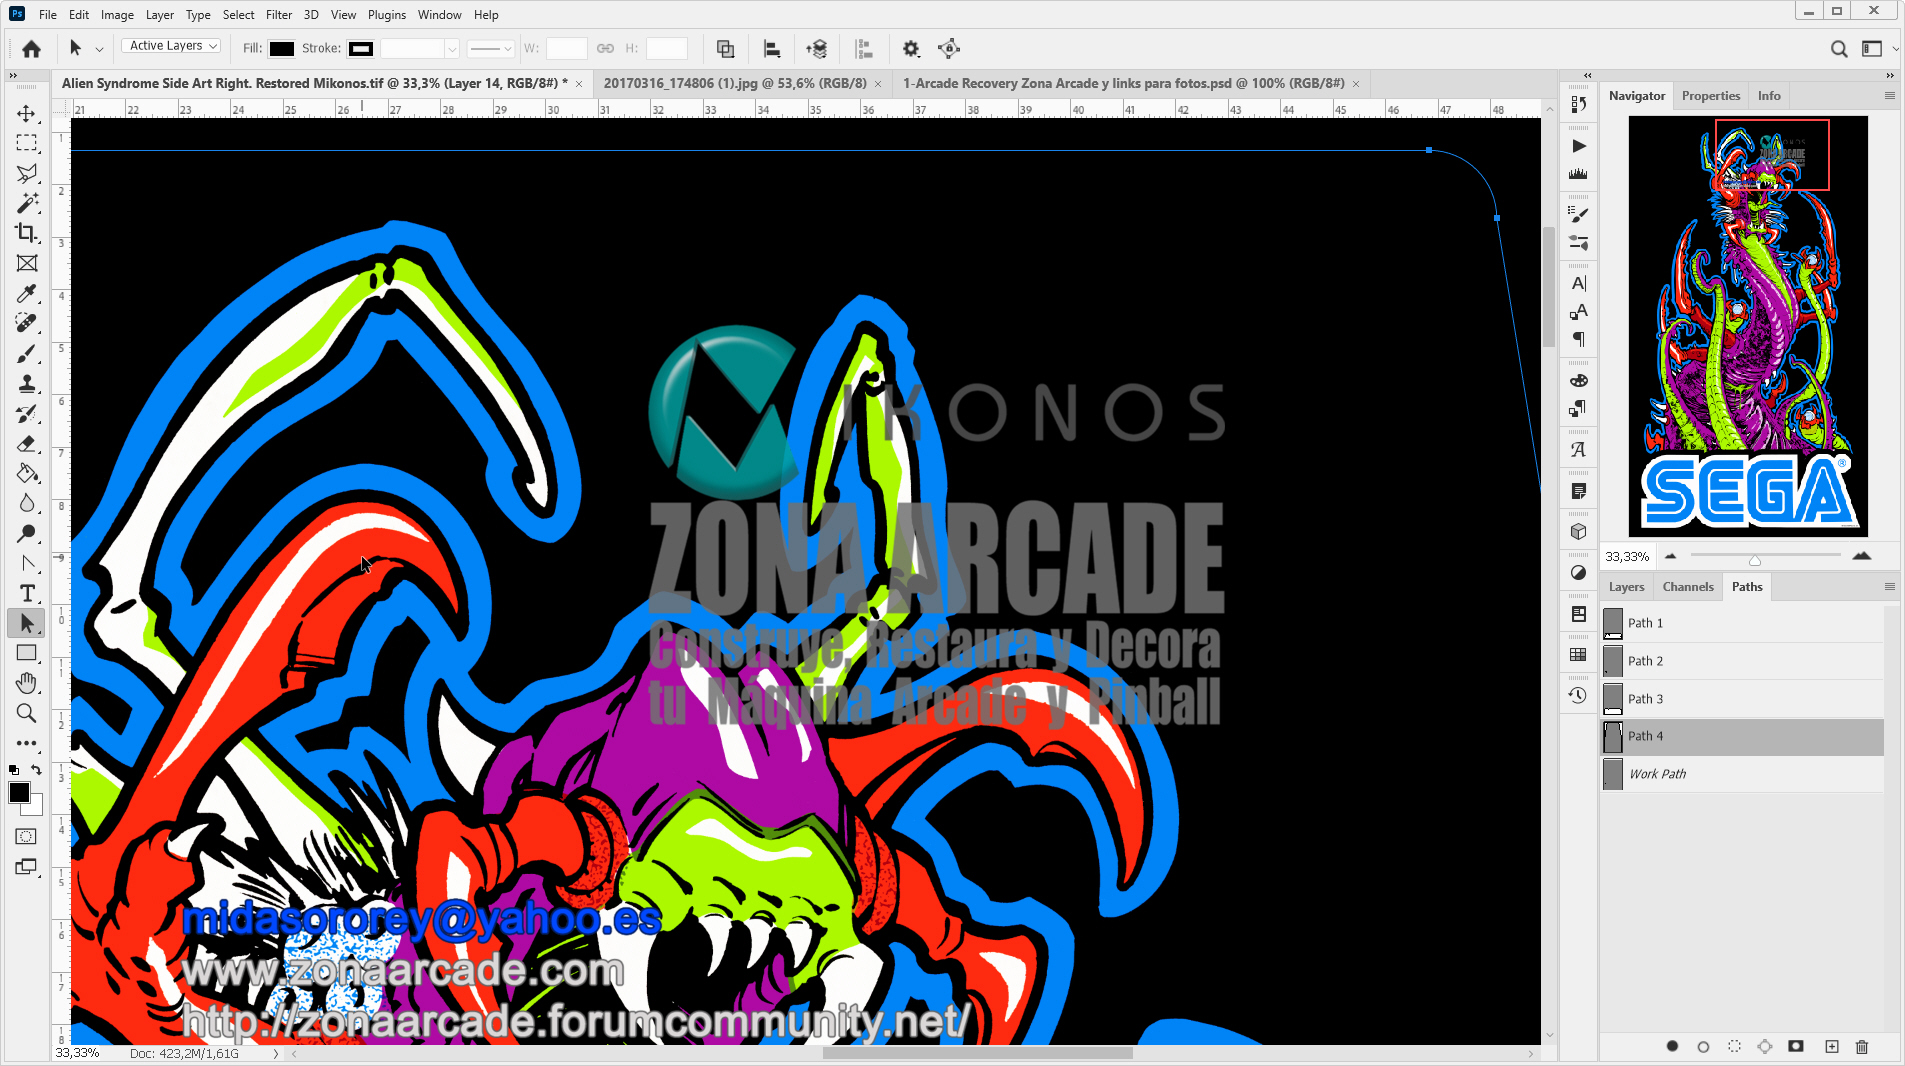Toggle Quick Mask mode

pos(27,836)
